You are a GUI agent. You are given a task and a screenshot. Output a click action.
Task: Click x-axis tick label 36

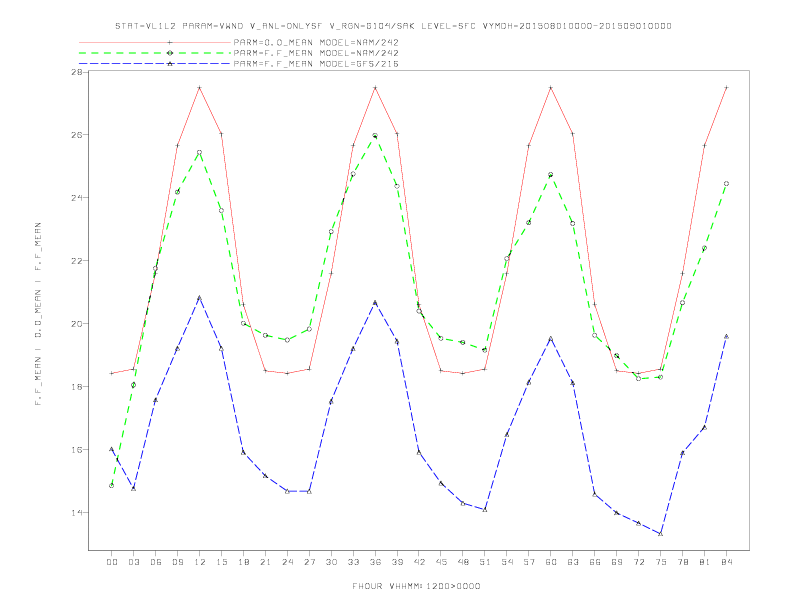click(x=375, y=562)
